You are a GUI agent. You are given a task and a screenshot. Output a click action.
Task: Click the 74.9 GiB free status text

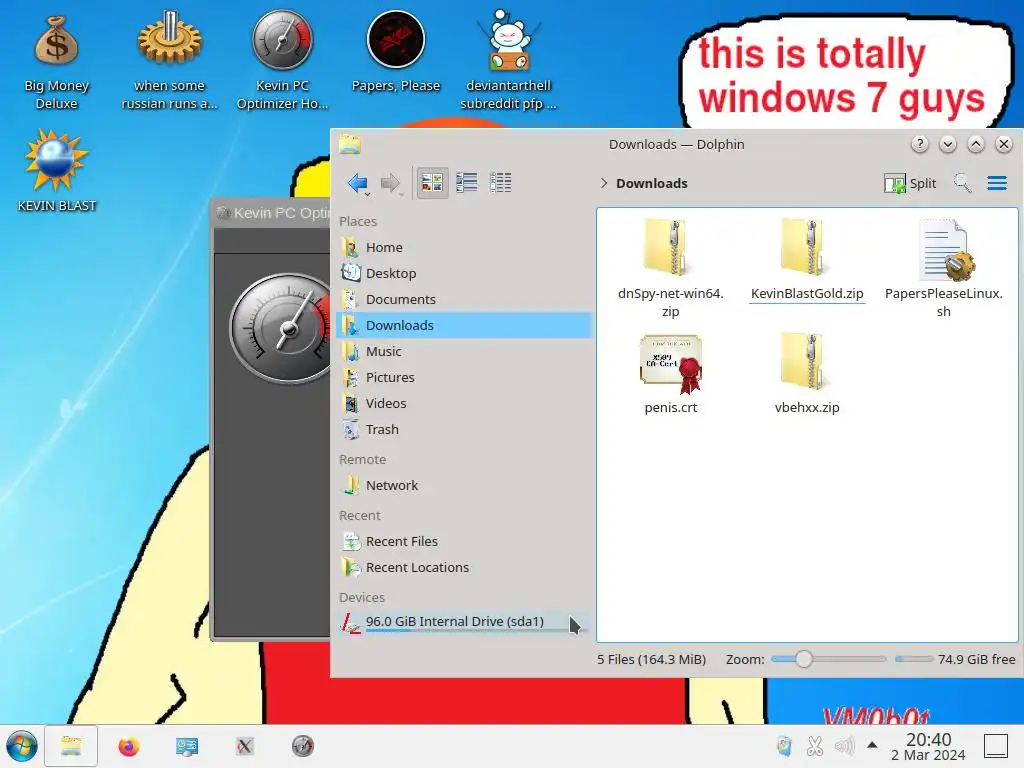[976, 660]
